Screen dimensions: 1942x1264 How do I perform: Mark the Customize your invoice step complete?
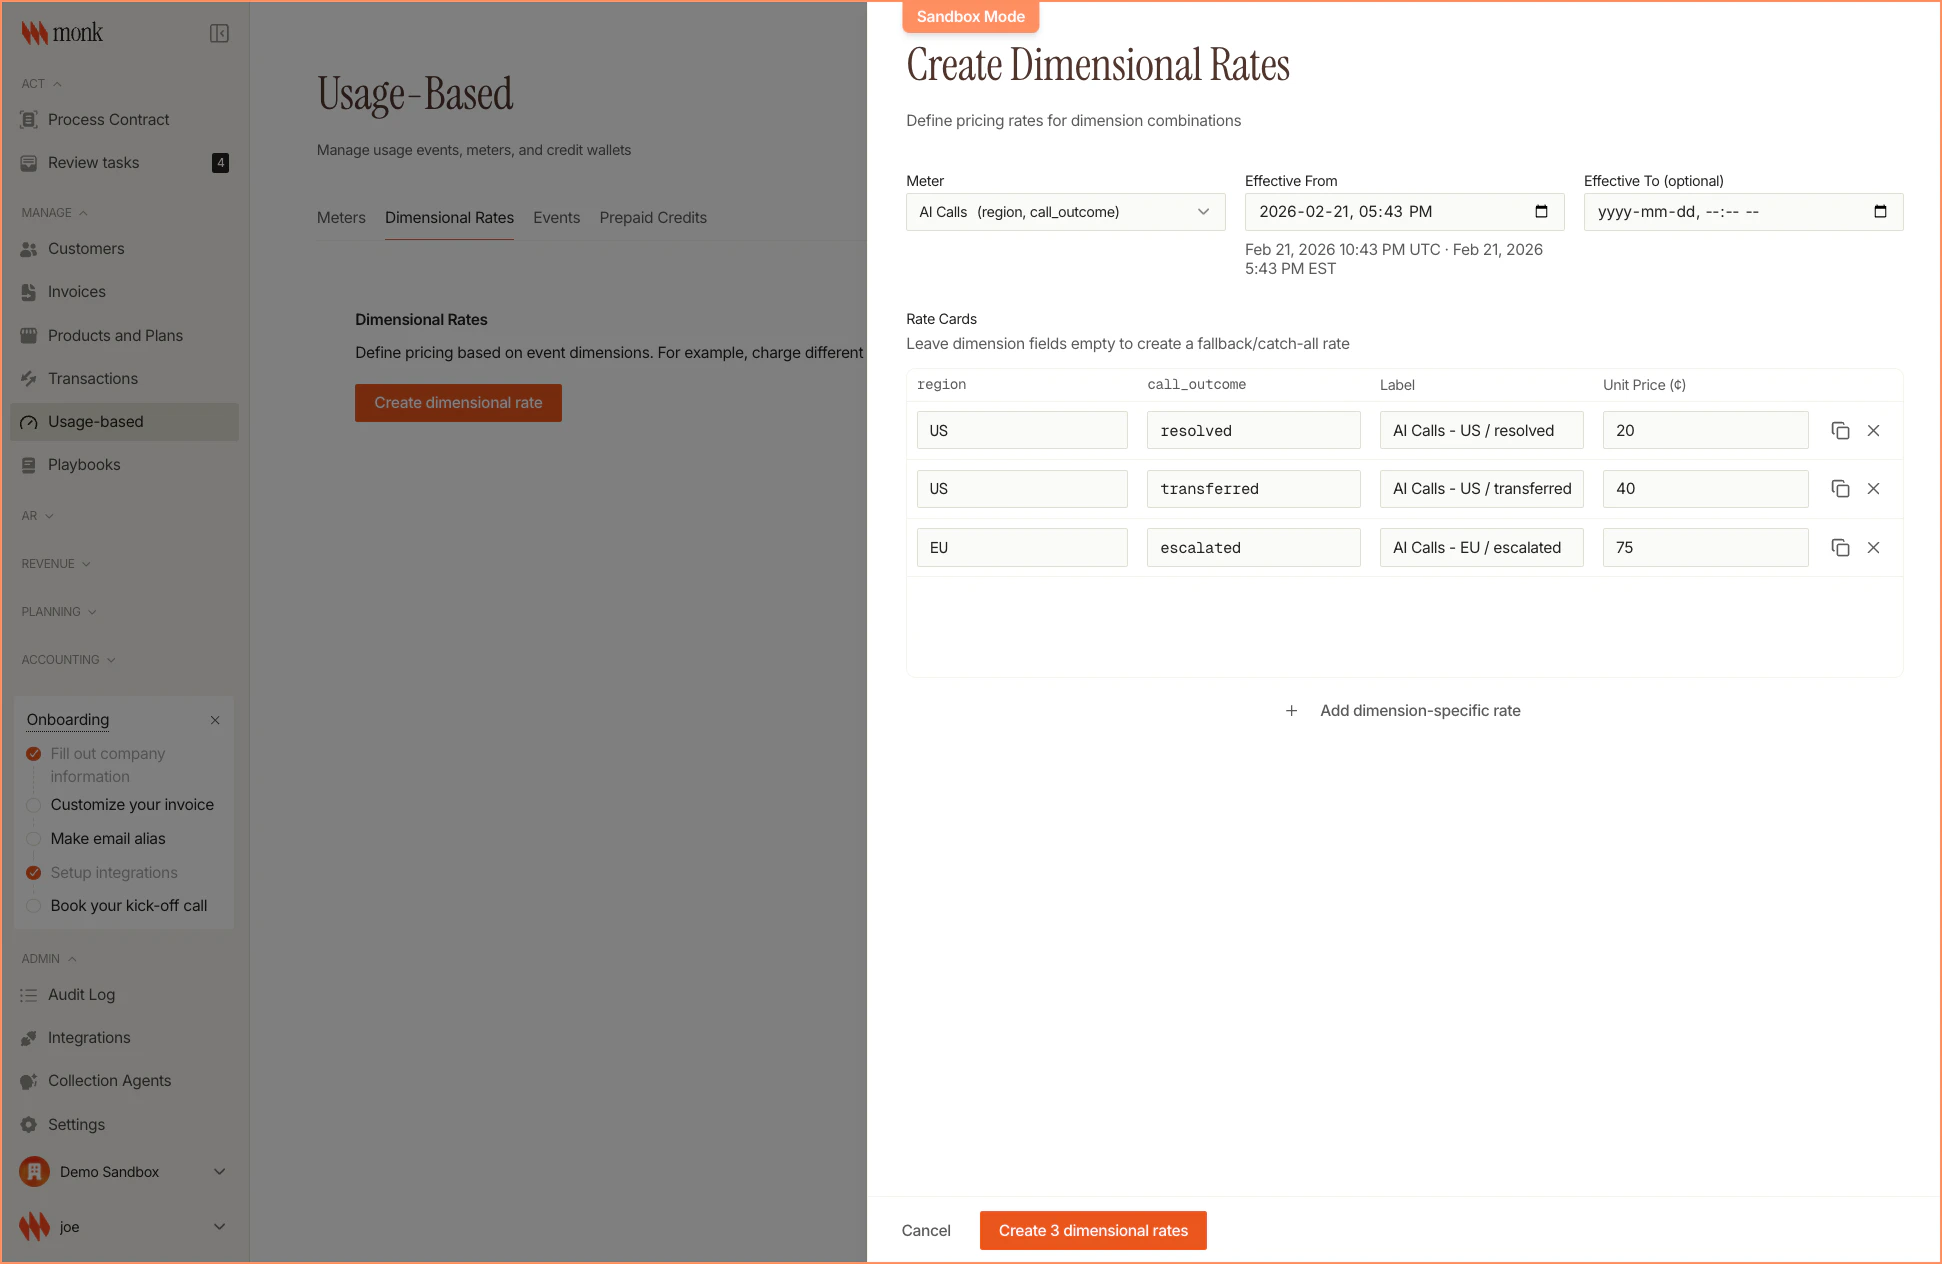pyautogui.click(x=33, y=804)
